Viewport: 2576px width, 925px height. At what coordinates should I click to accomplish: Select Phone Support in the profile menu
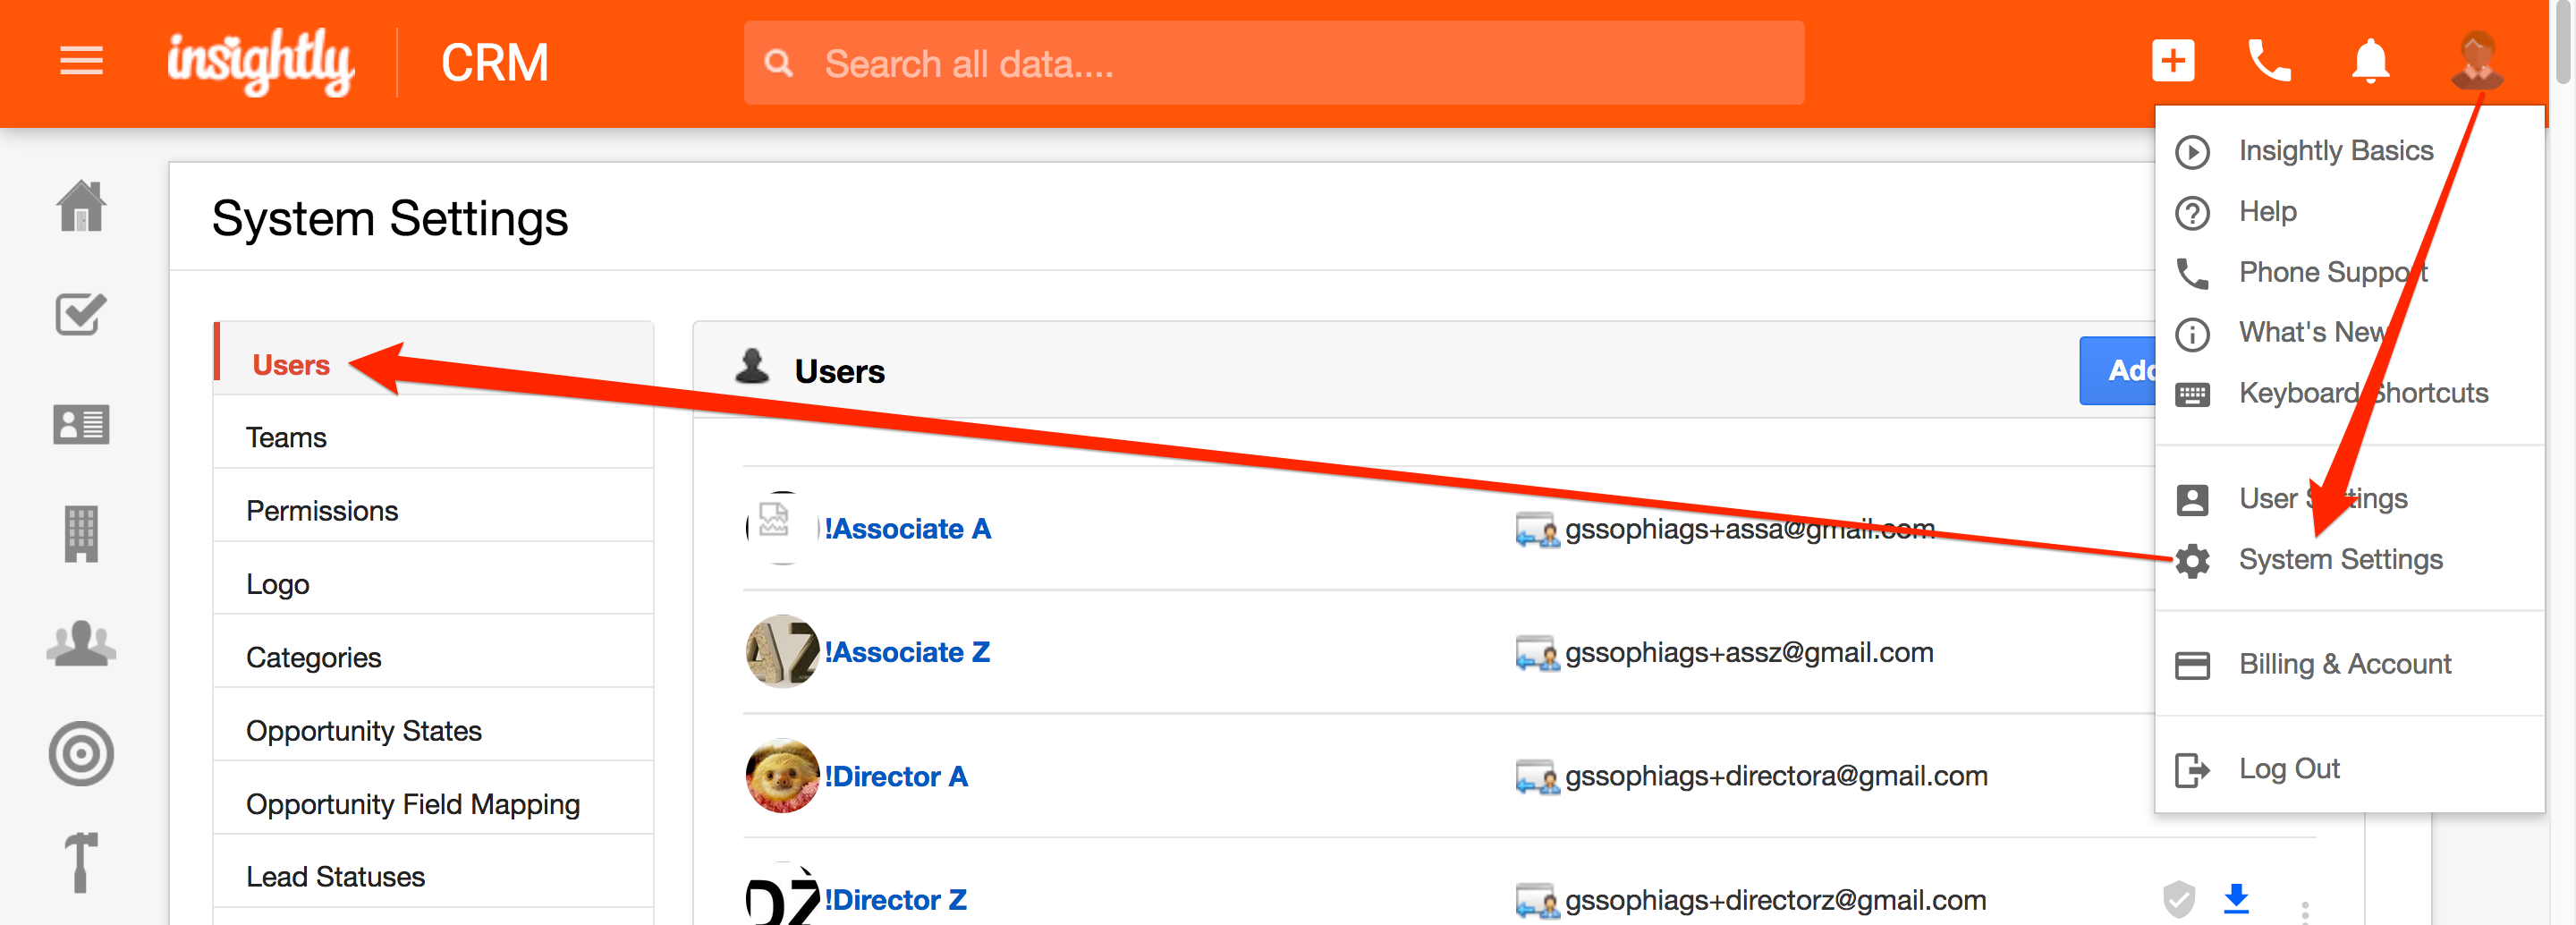click(x=2332, y=272)
